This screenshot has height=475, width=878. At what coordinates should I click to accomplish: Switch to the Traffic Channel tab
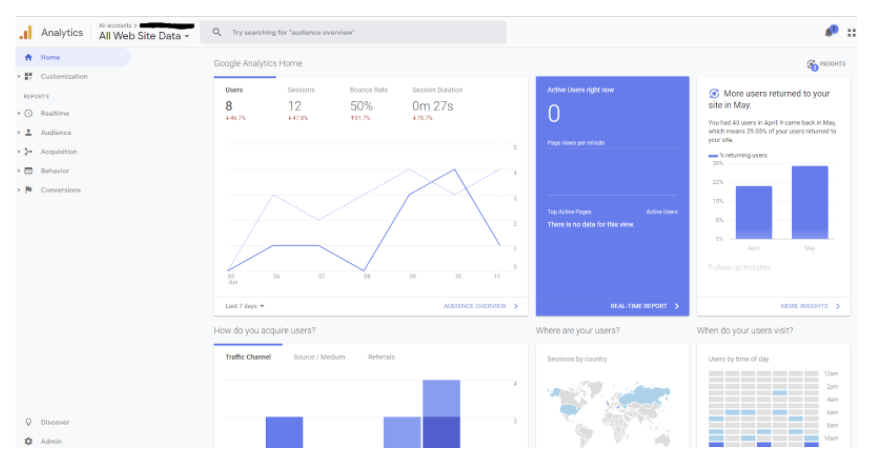(x=248, y=357)
